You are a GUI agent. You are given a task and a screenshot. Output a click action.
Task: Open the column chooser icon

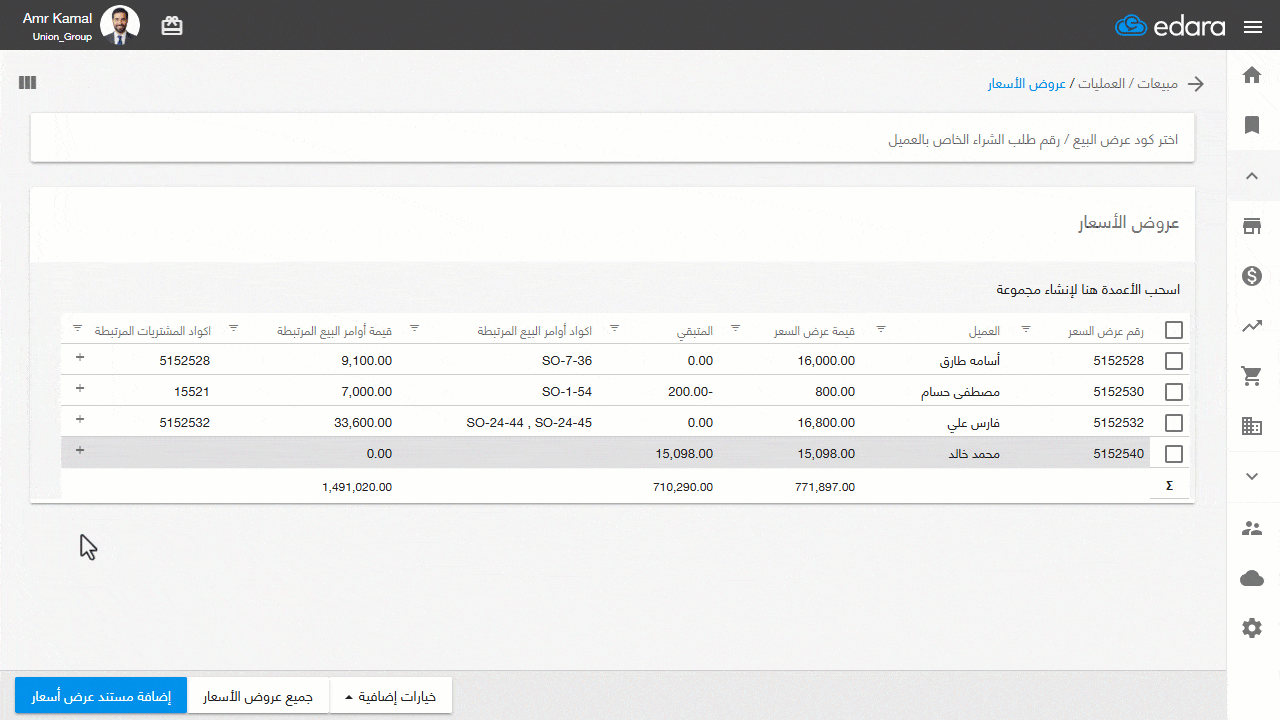click(x=27, y=83)
